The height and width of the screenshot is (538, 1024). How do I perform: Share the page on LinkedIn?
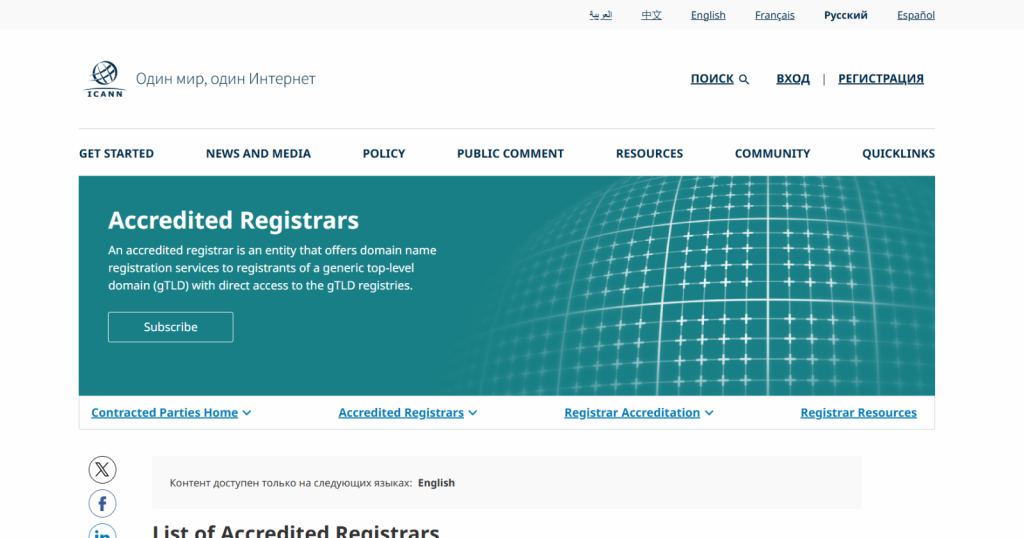click(x=103, y=531)
